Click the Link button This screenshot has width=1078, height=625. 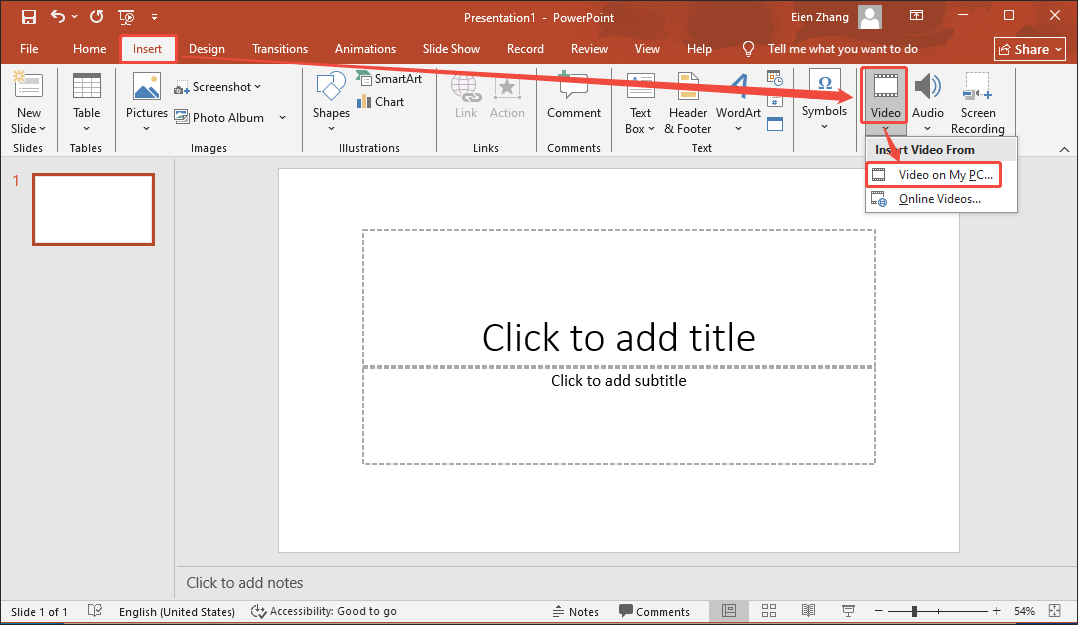pyautogui.click(x=465, y=96)
